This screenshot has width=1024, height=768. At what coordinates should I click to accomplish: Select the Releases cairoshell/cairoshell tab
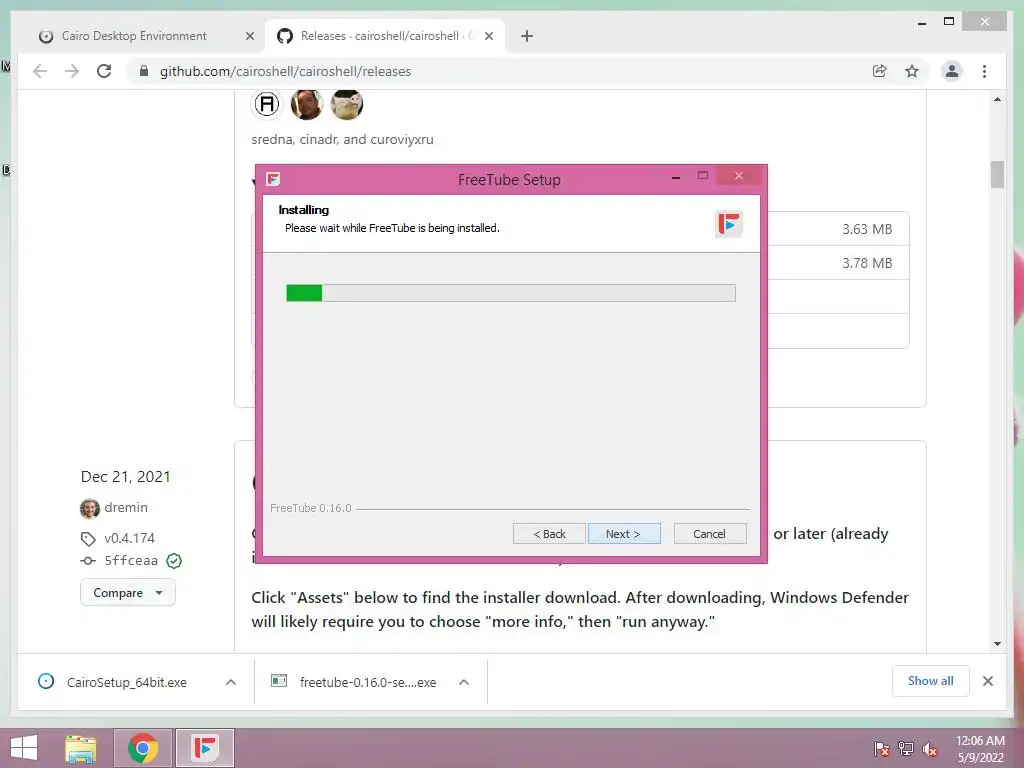tap(385, 36)
